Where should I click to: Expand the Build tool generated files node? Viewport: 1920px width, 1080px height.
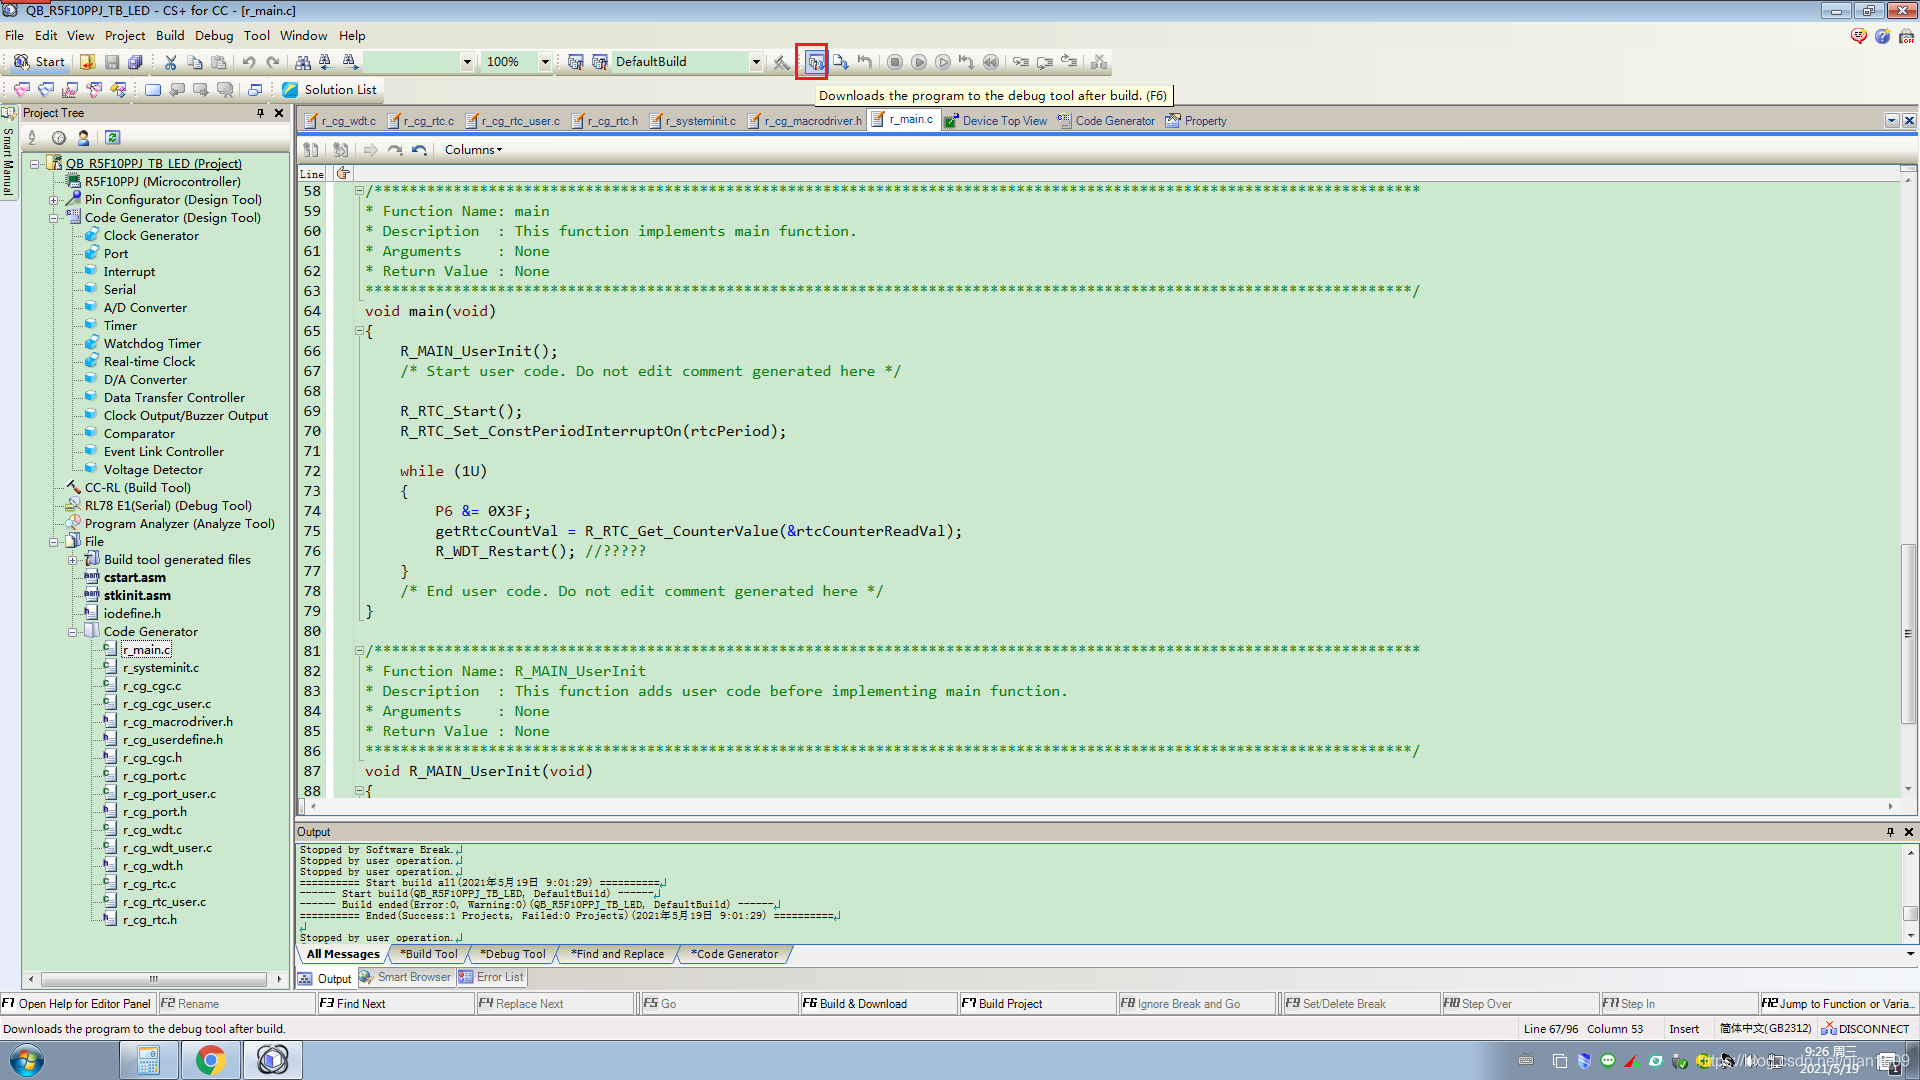(73, 560)
